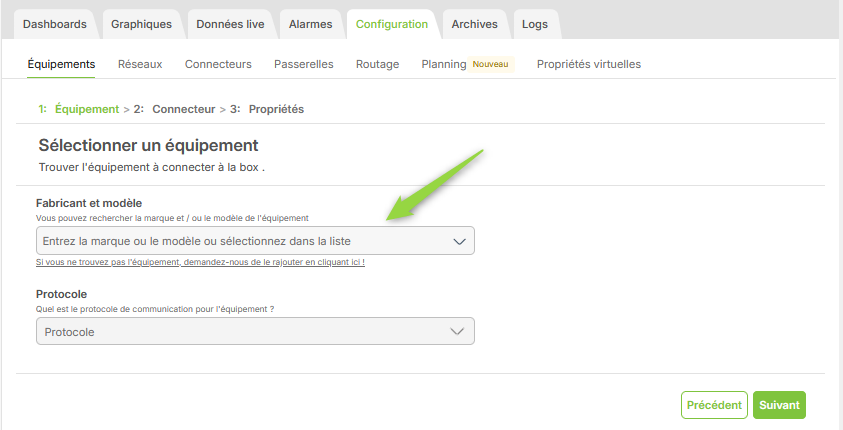Select the Configuration tab
Image resolution: width=843 pixels, height=430 pixels.
pyautogui.click(x=392, y=24)
